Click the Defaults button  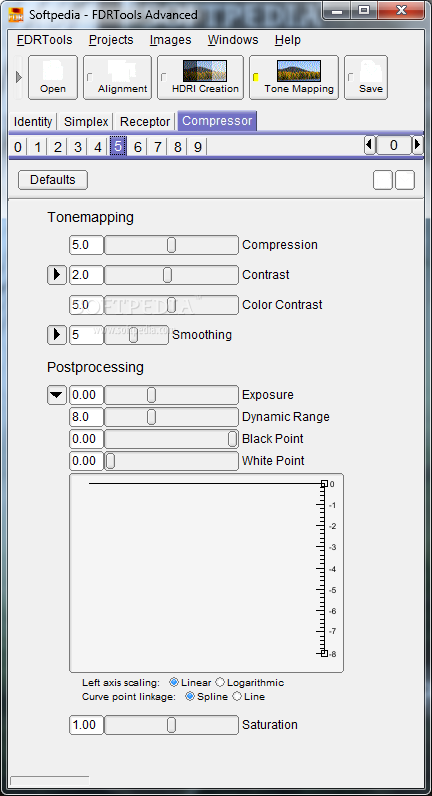[53, 180]
